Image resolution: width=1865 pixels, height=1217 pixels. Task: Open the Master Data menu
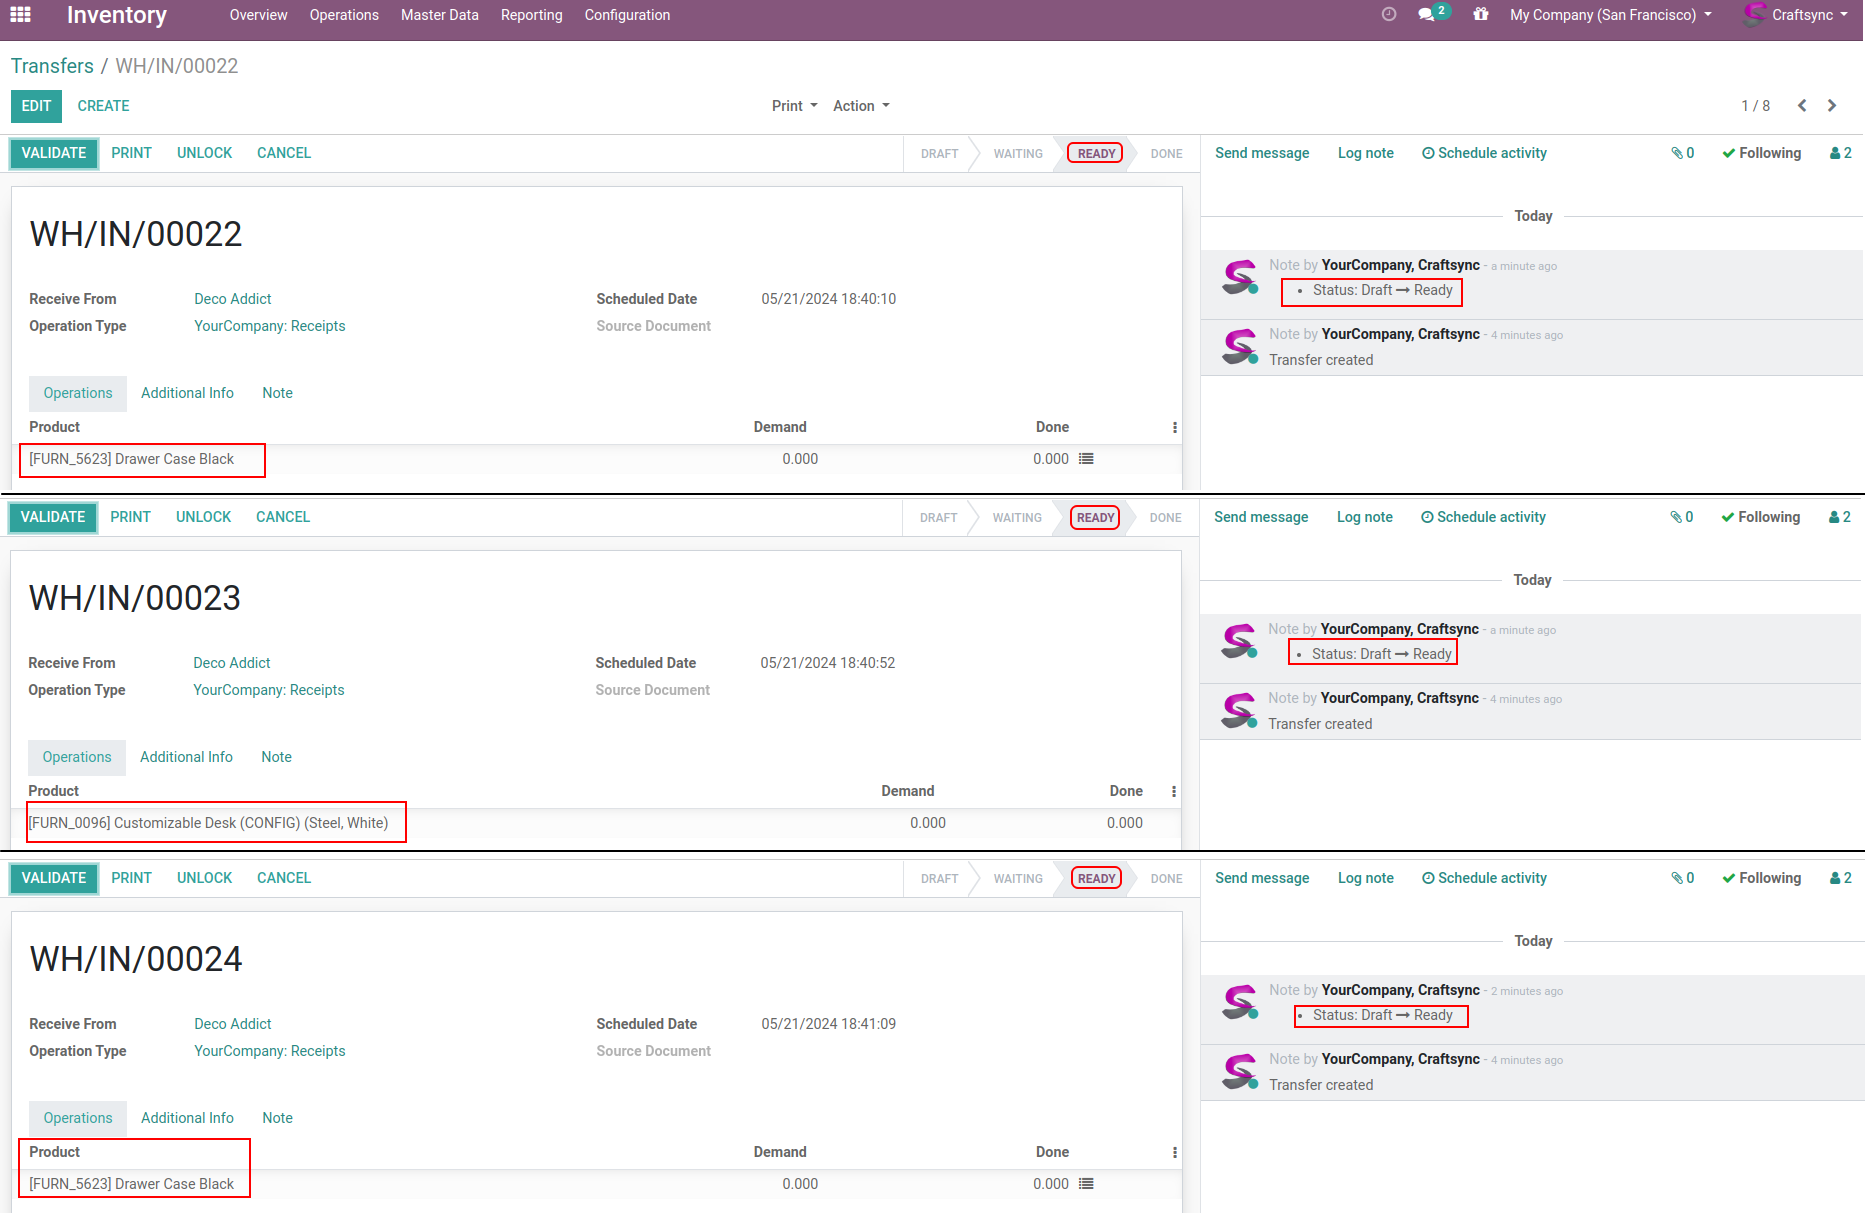pyautogui.click(x=439, y=15)
